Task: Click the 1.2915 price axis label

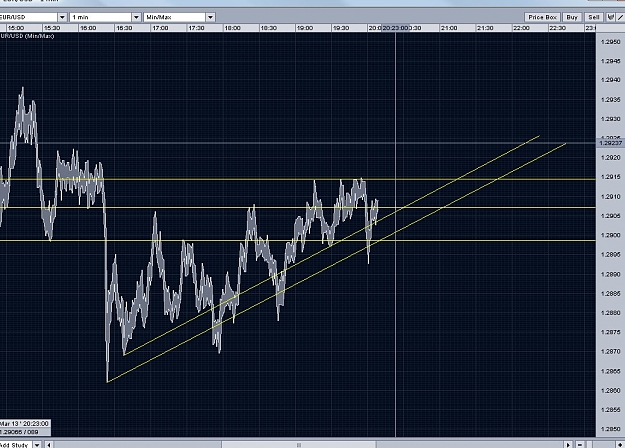Action: pos(611,177)
